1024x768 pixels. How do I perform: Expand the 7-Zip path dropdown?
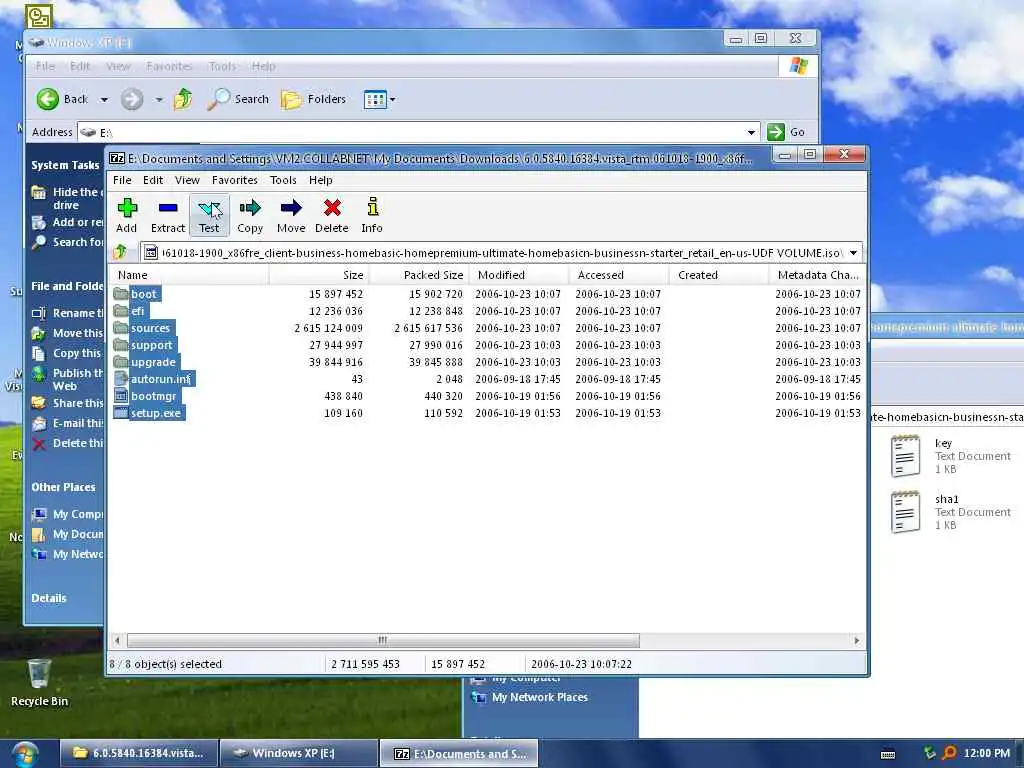pyautogui.click(x=853, y=253)
